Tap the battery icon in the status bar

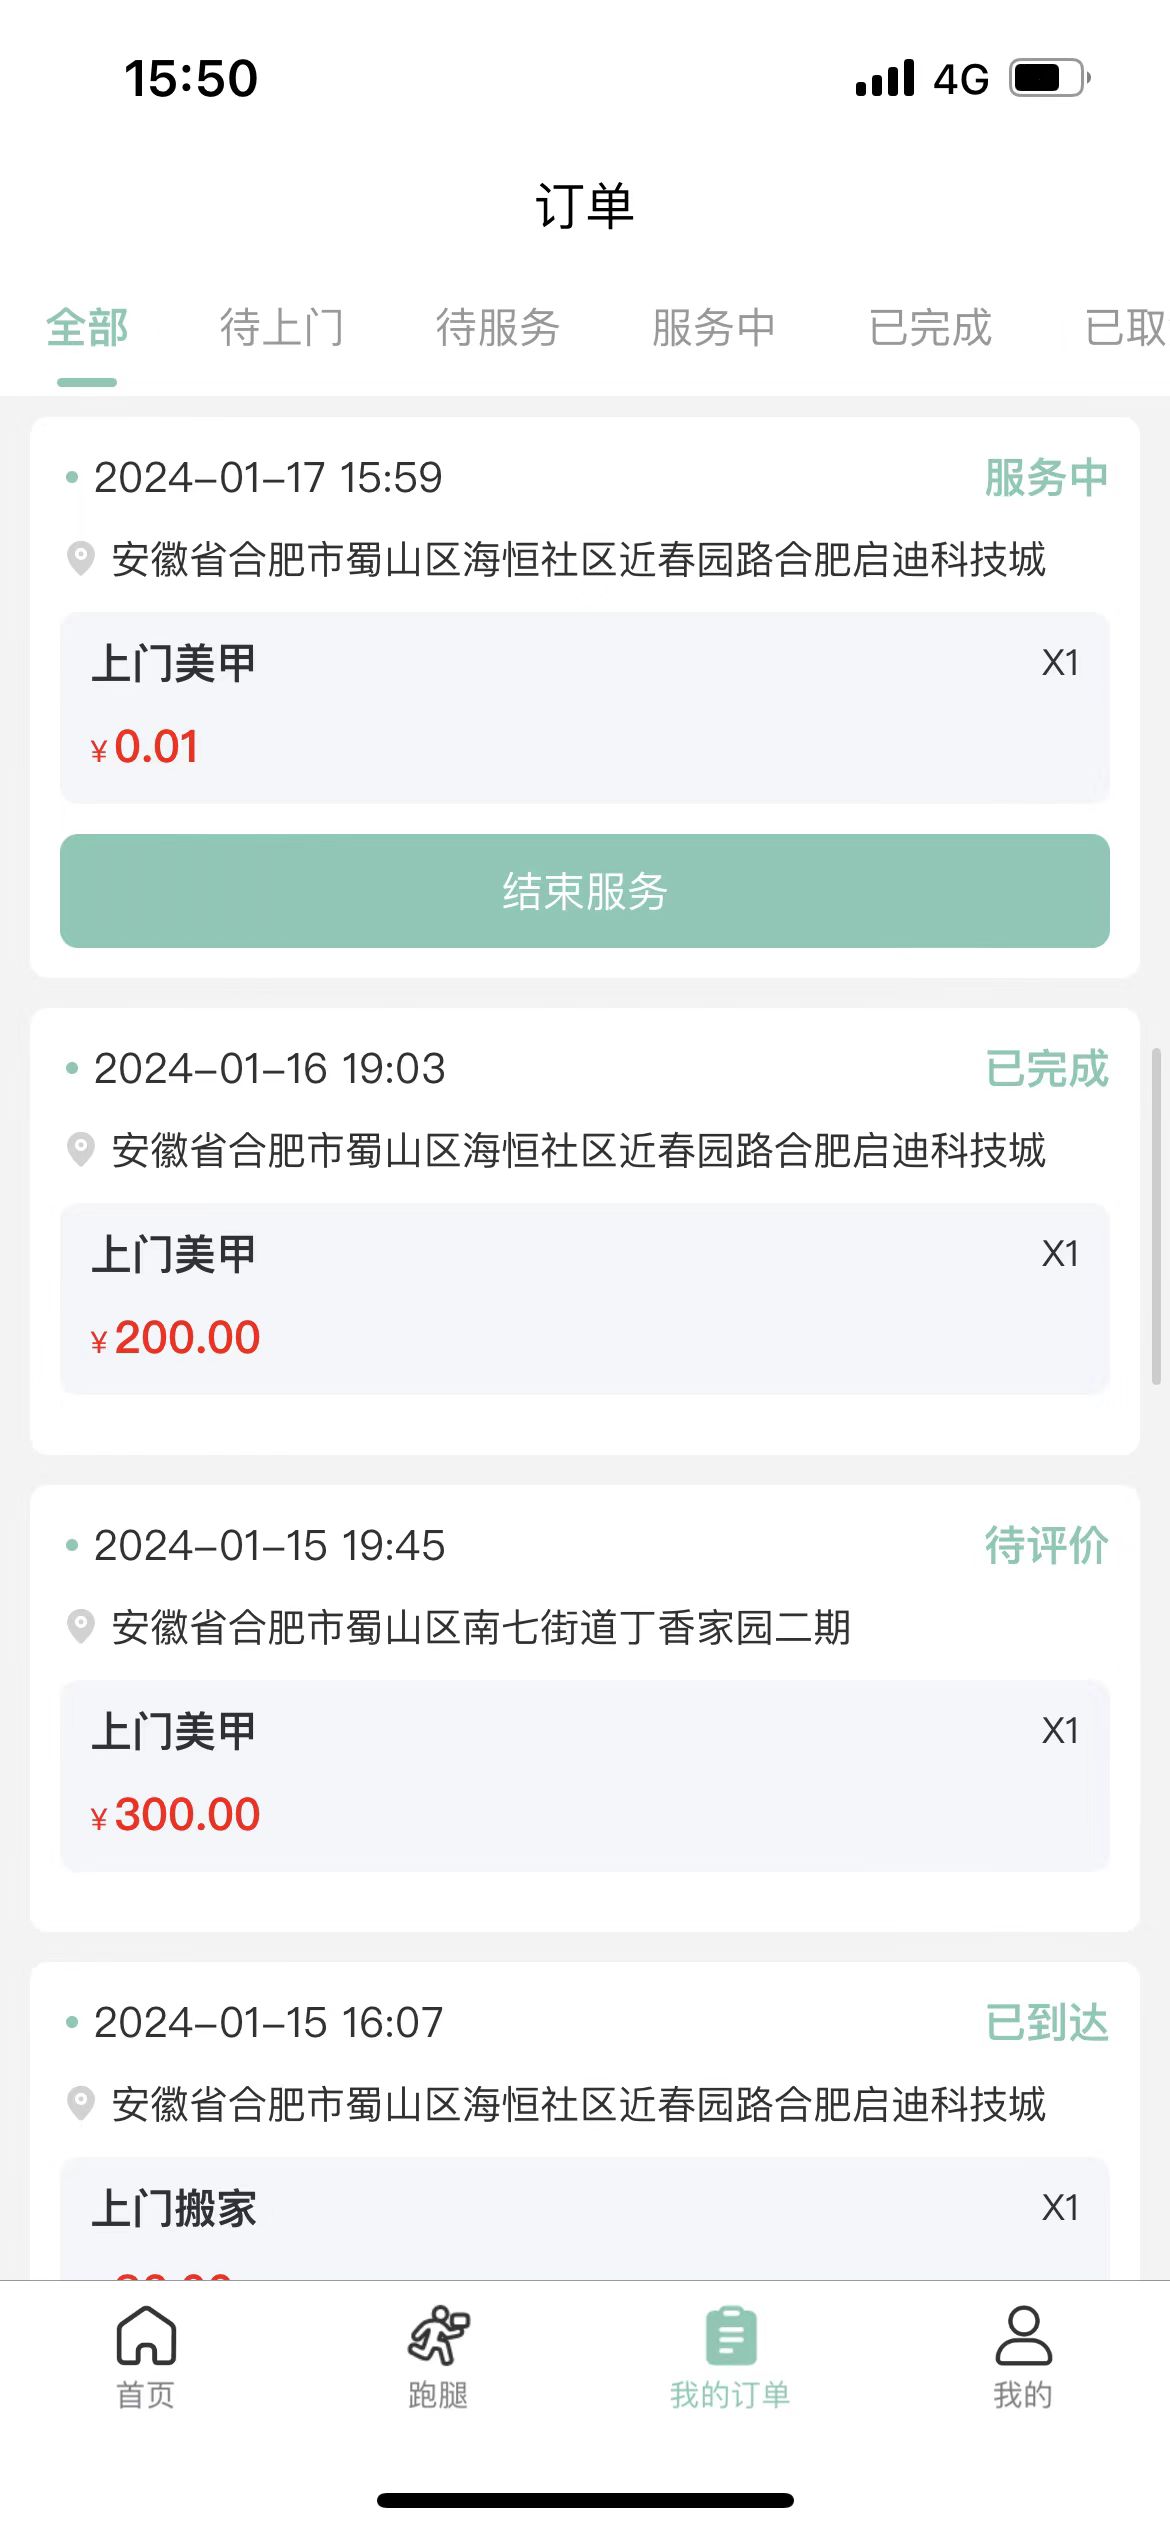tap(1049, 78)
